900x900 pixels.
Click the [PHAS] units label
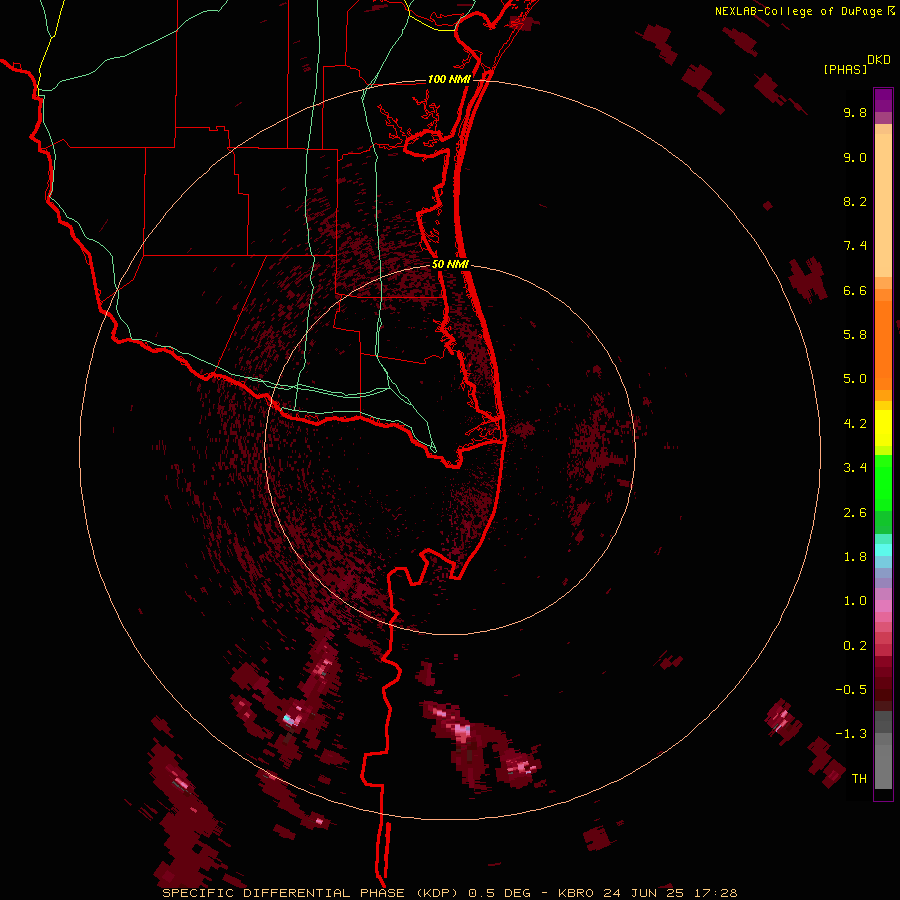tap(845, 69)
